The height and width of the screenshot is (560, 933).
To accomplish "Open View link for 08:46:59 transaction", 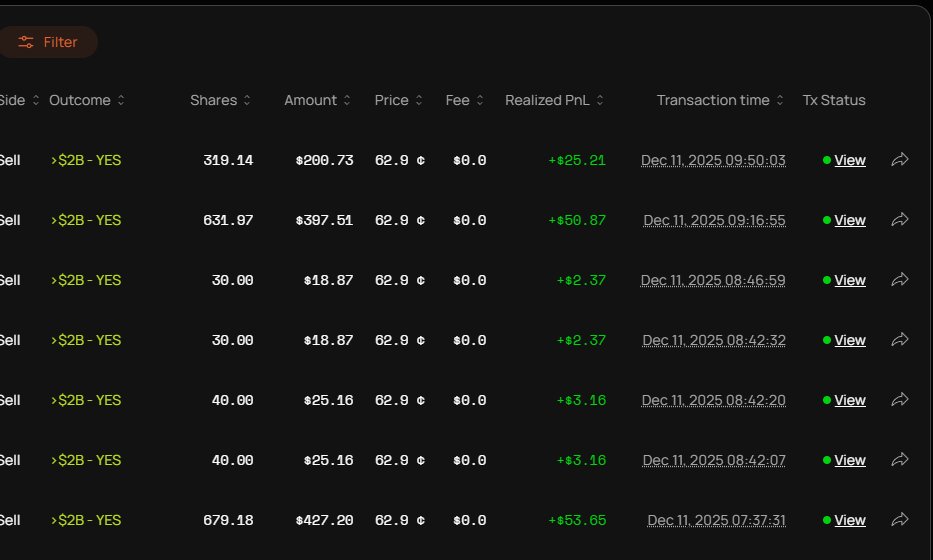I will pyautogui.click(x=850, y=280).
